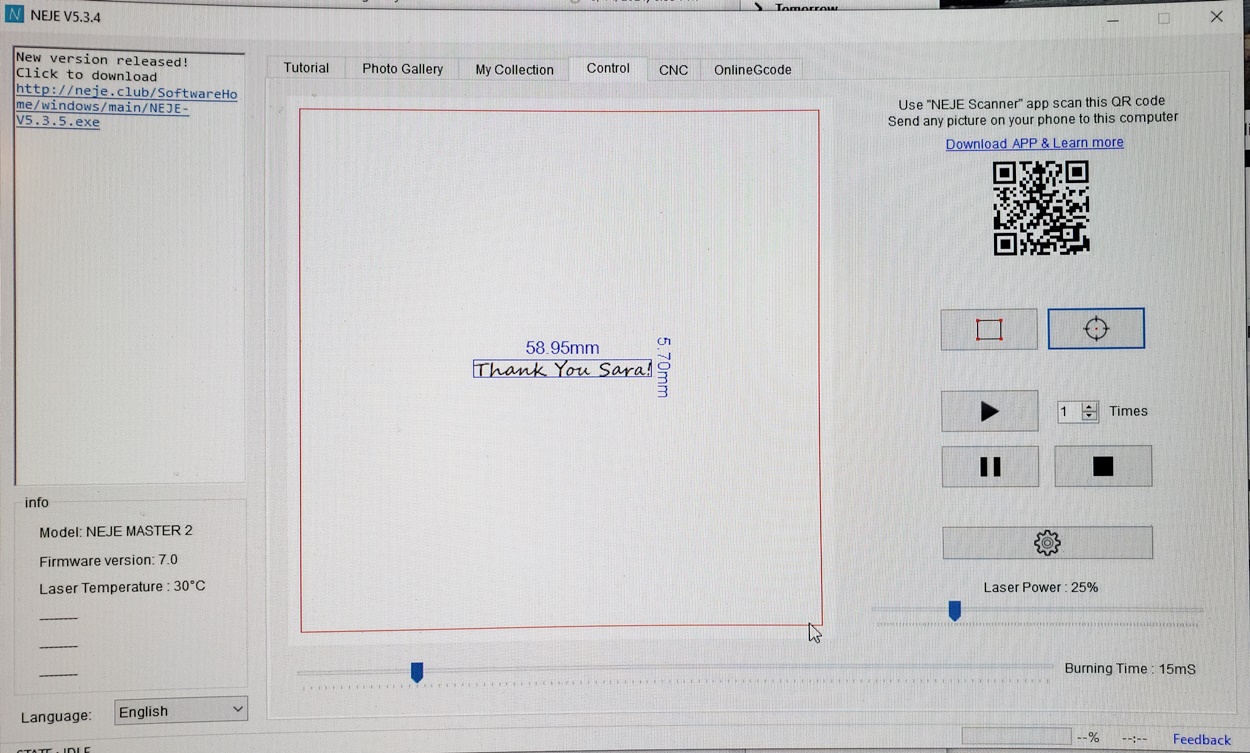1250x753 pixels.
Task: Stop the engraving with the square button
Action: (x=1103, y=467)
